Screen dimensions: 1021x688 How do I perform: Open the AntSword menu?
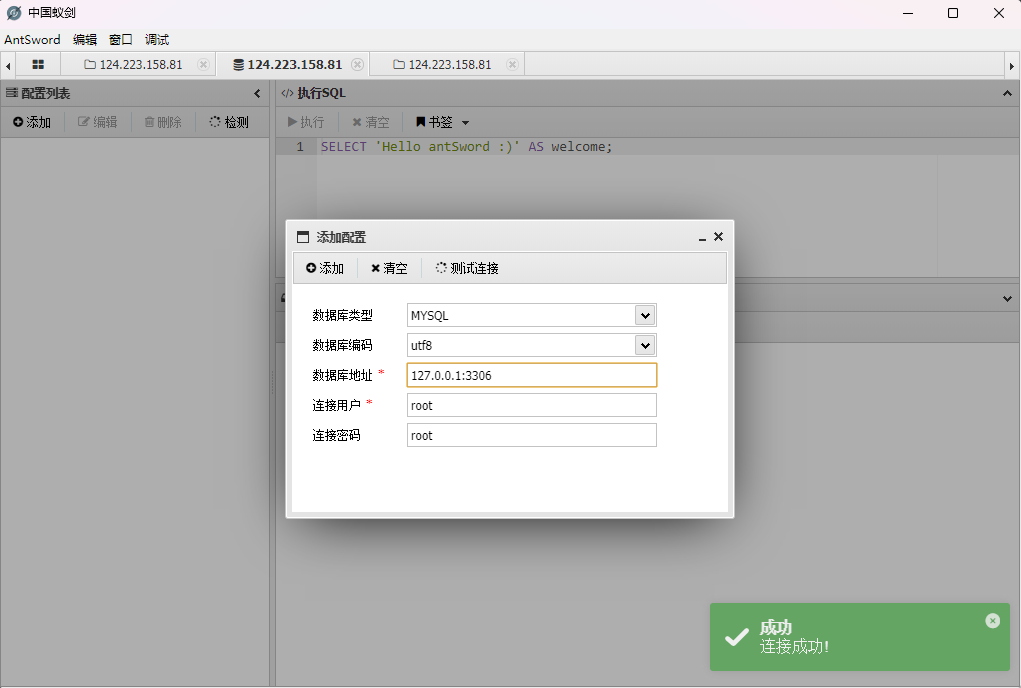(32, 40)
